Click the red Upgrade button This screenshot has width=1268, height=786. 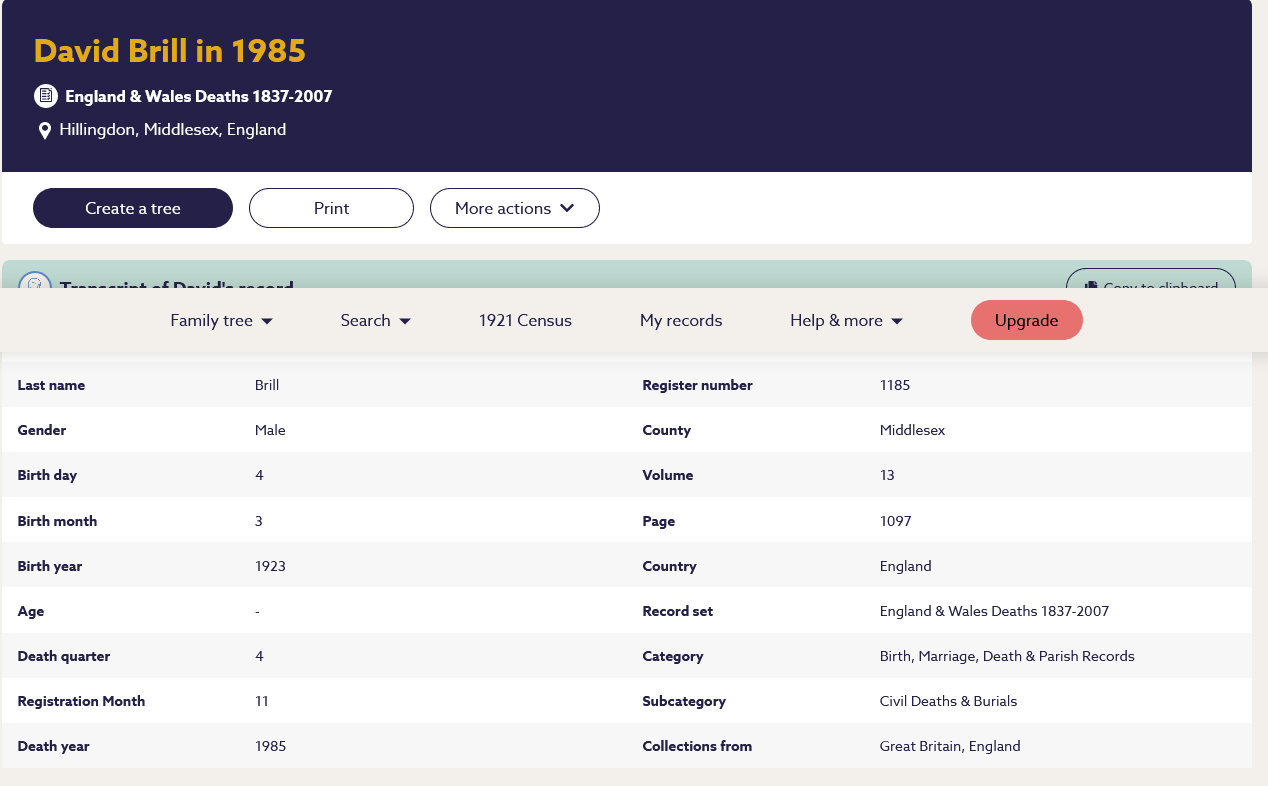1026,320
